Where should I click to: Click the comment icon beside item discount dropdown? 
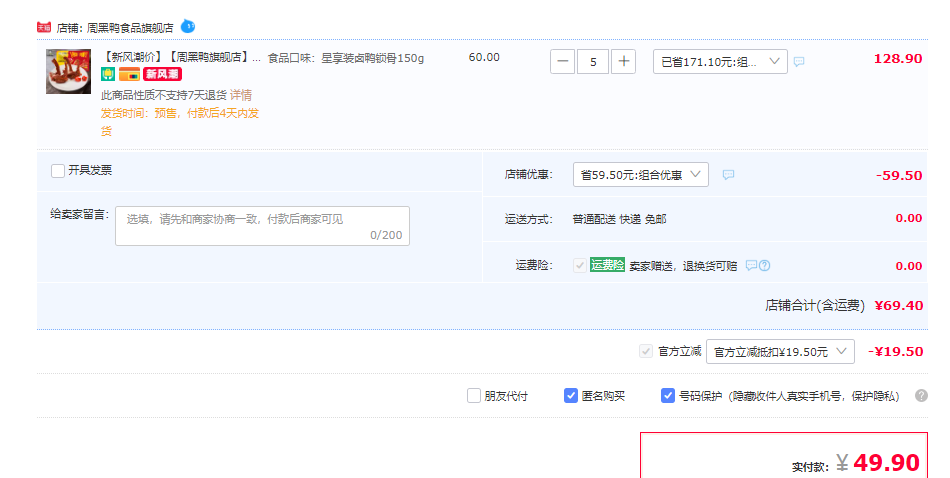[x=799, y=62]
